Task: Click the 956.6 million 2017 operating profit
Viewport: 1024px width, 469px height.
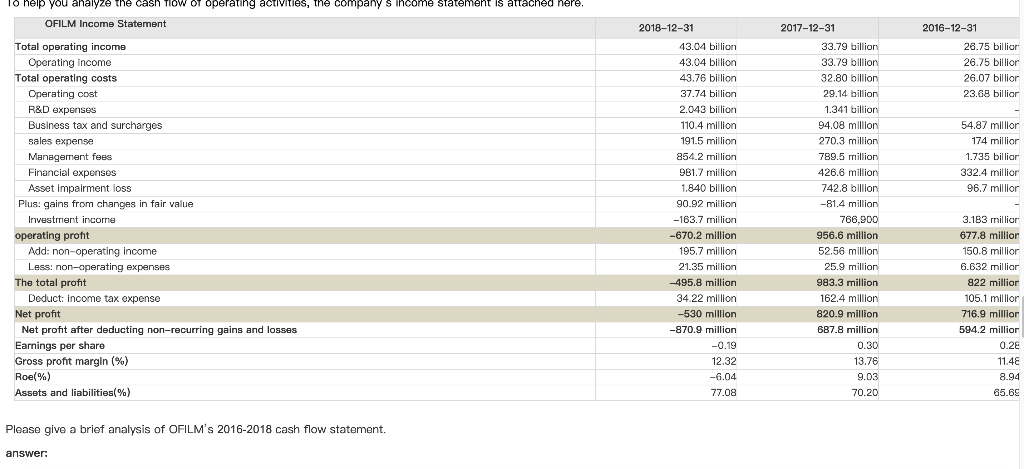Action: tap(848, 235)
